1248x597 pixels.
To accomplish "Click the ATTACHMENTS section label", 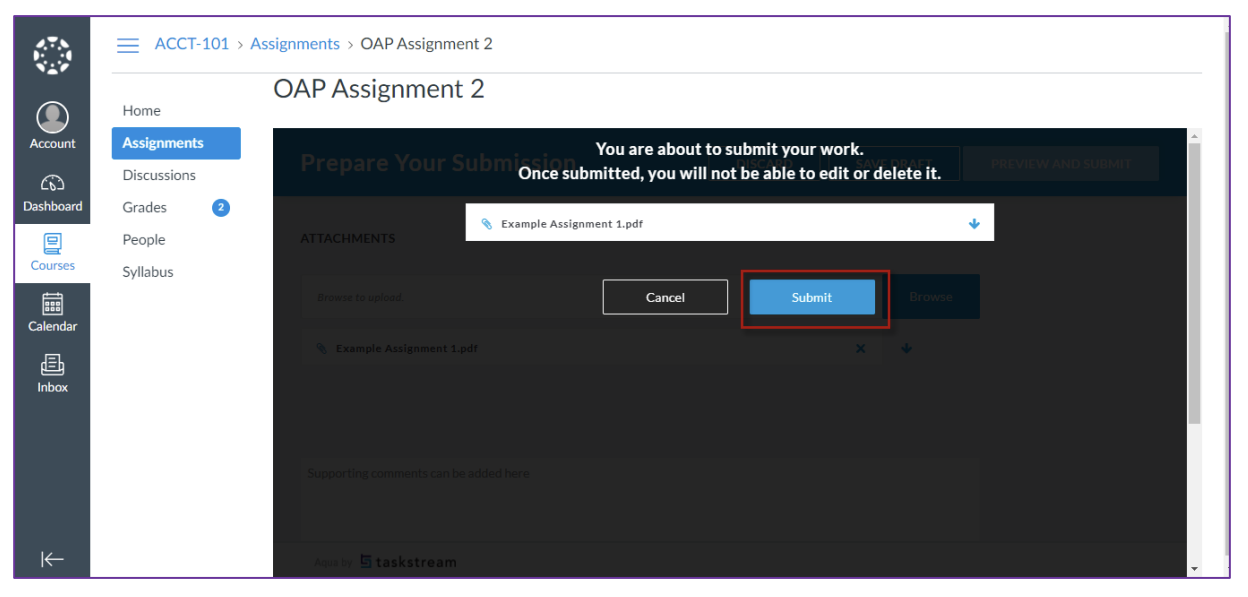I will point(348,239).
